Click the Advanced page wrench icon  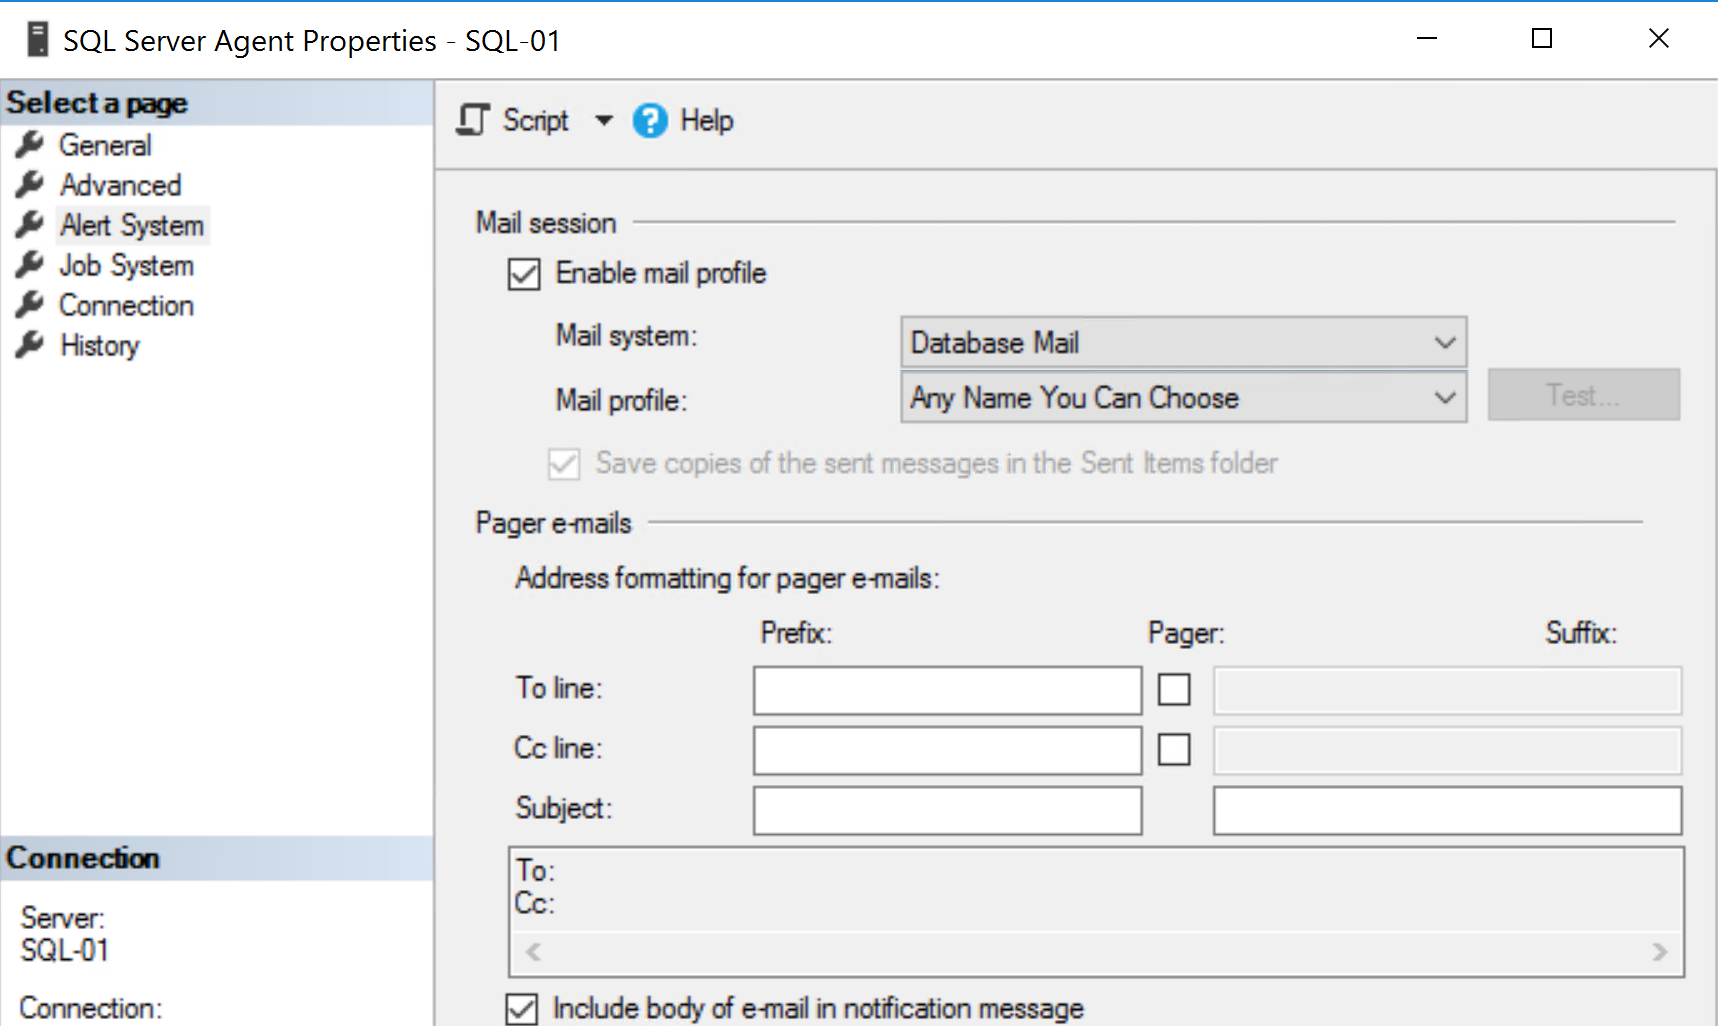[x=30, y=185]
